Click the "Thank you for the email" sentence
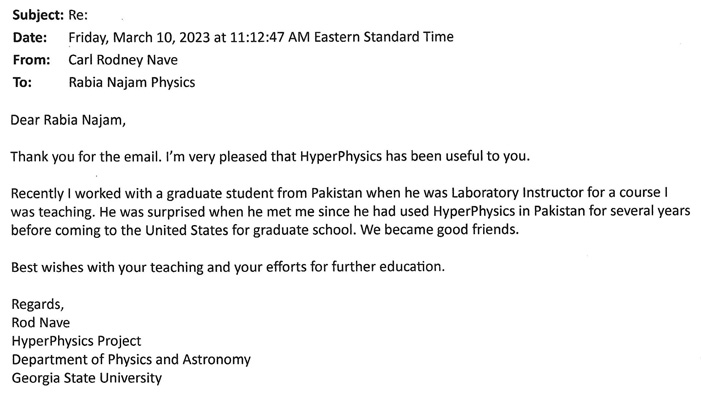Viewport: 701px width, 404px height. (85, 157)
